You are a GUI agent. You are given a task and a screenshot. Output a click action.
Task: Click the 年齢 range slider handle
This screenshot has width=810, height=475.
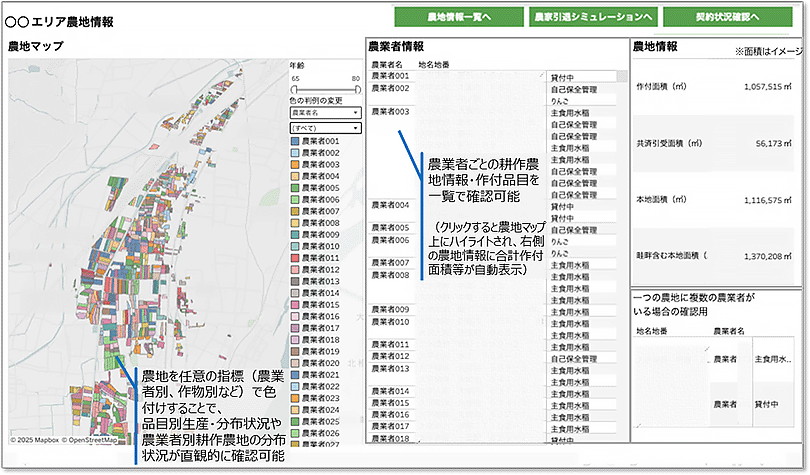tap(292, 89)
